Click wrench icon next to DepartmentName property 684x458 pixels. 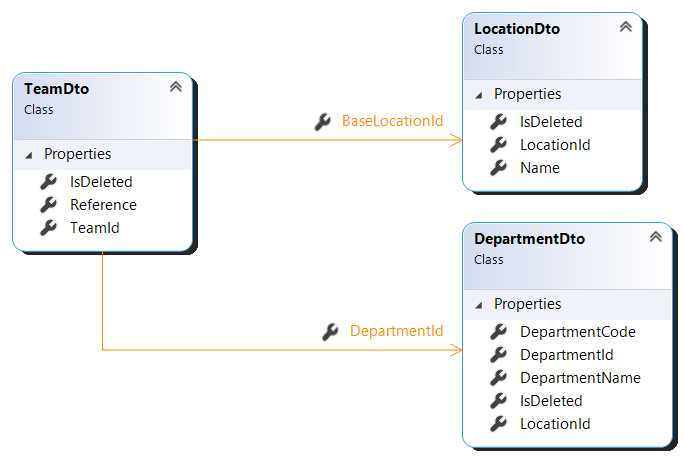coord(498,378)
